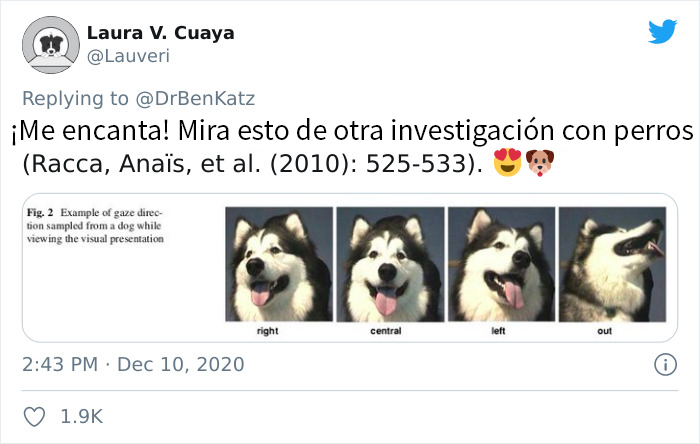Click the heart-eyes emoji in tweet
700x444 pixels.
click(508, 162)
